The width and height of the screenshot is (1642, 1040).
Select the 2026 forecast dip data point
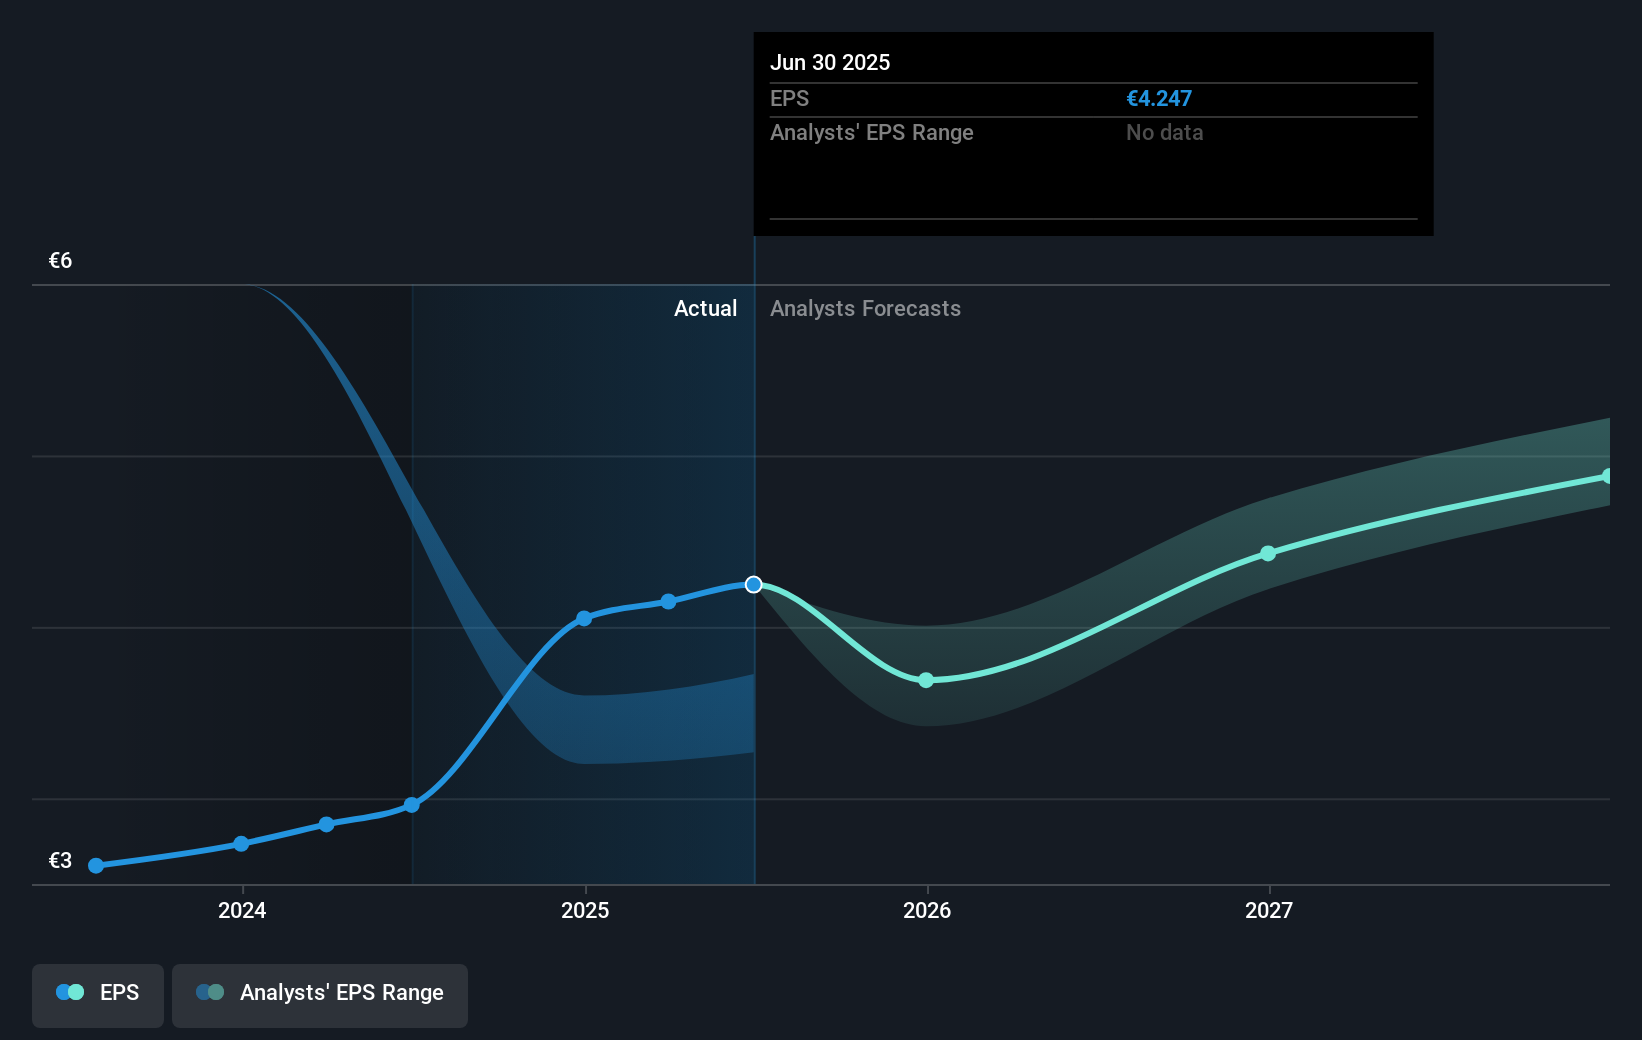click(926, 680)
